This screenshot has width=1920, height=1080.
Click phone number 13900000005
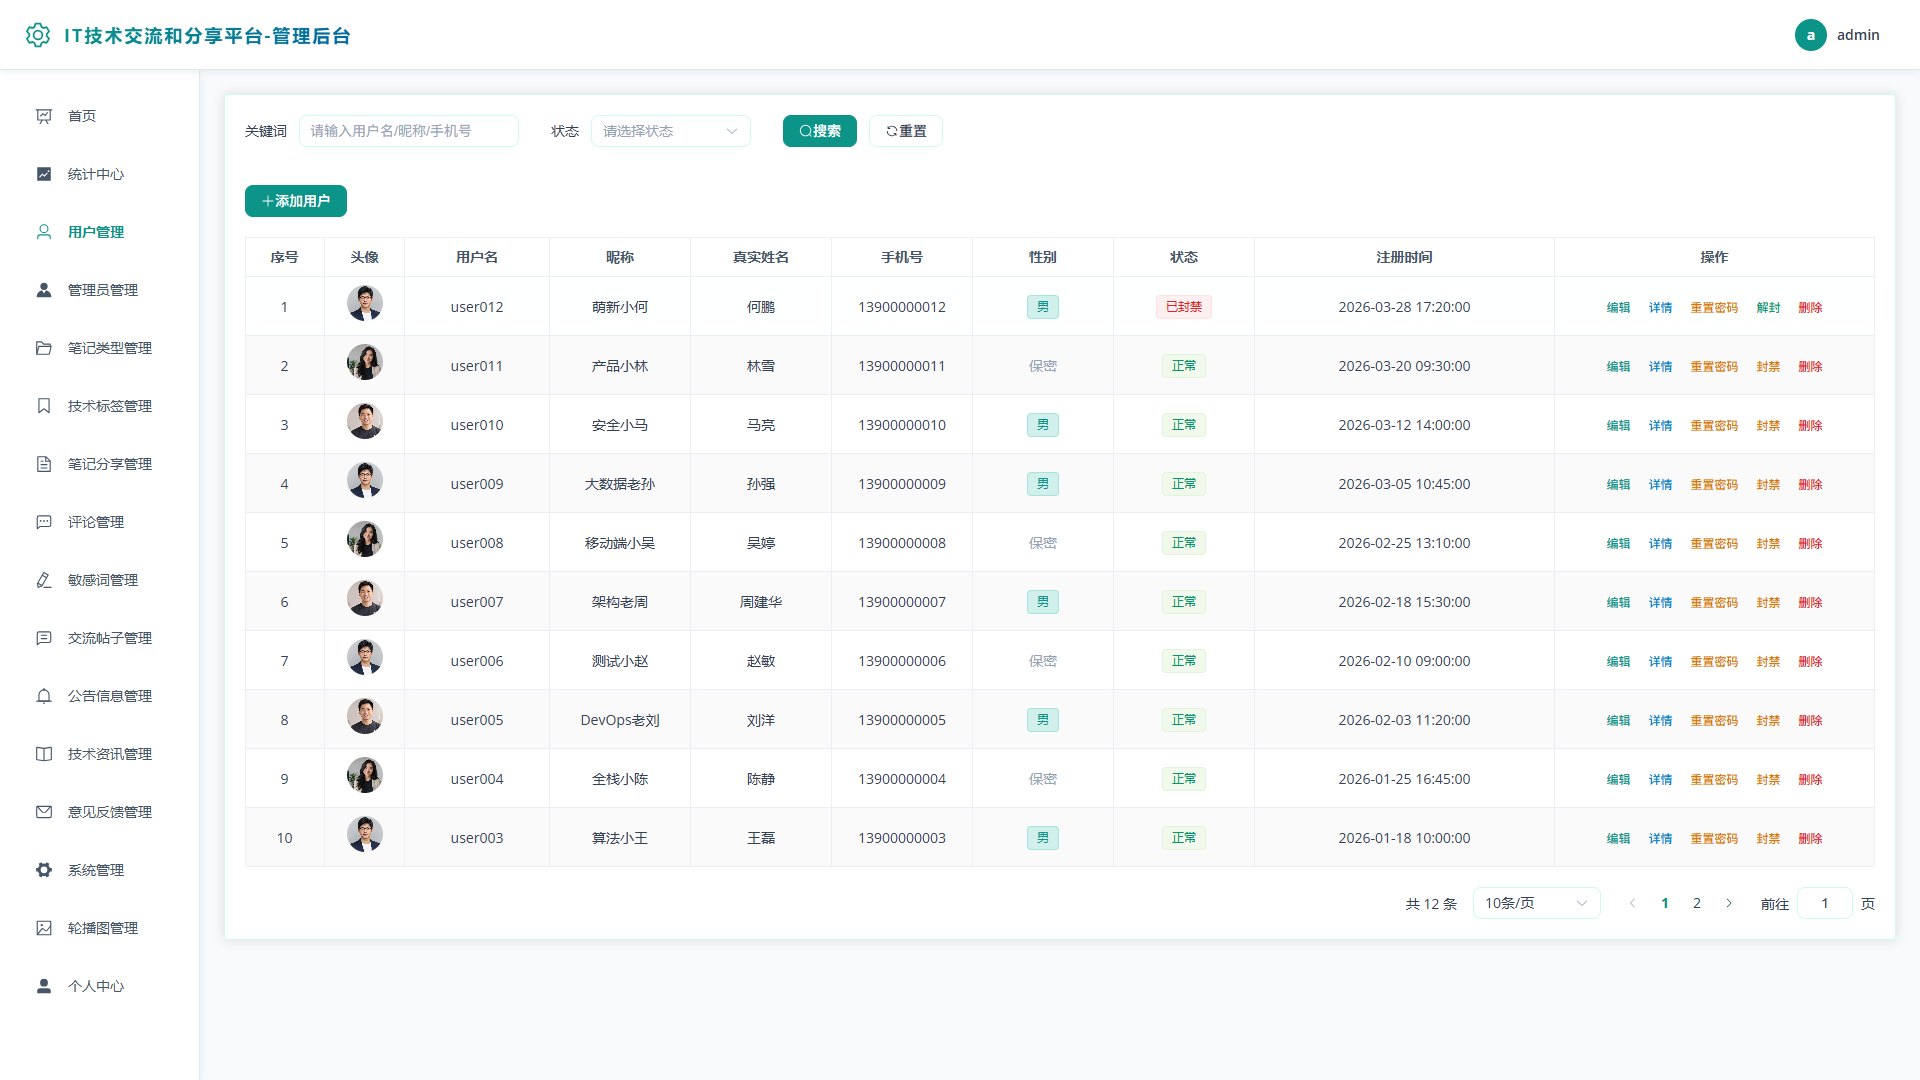point(902,720)
